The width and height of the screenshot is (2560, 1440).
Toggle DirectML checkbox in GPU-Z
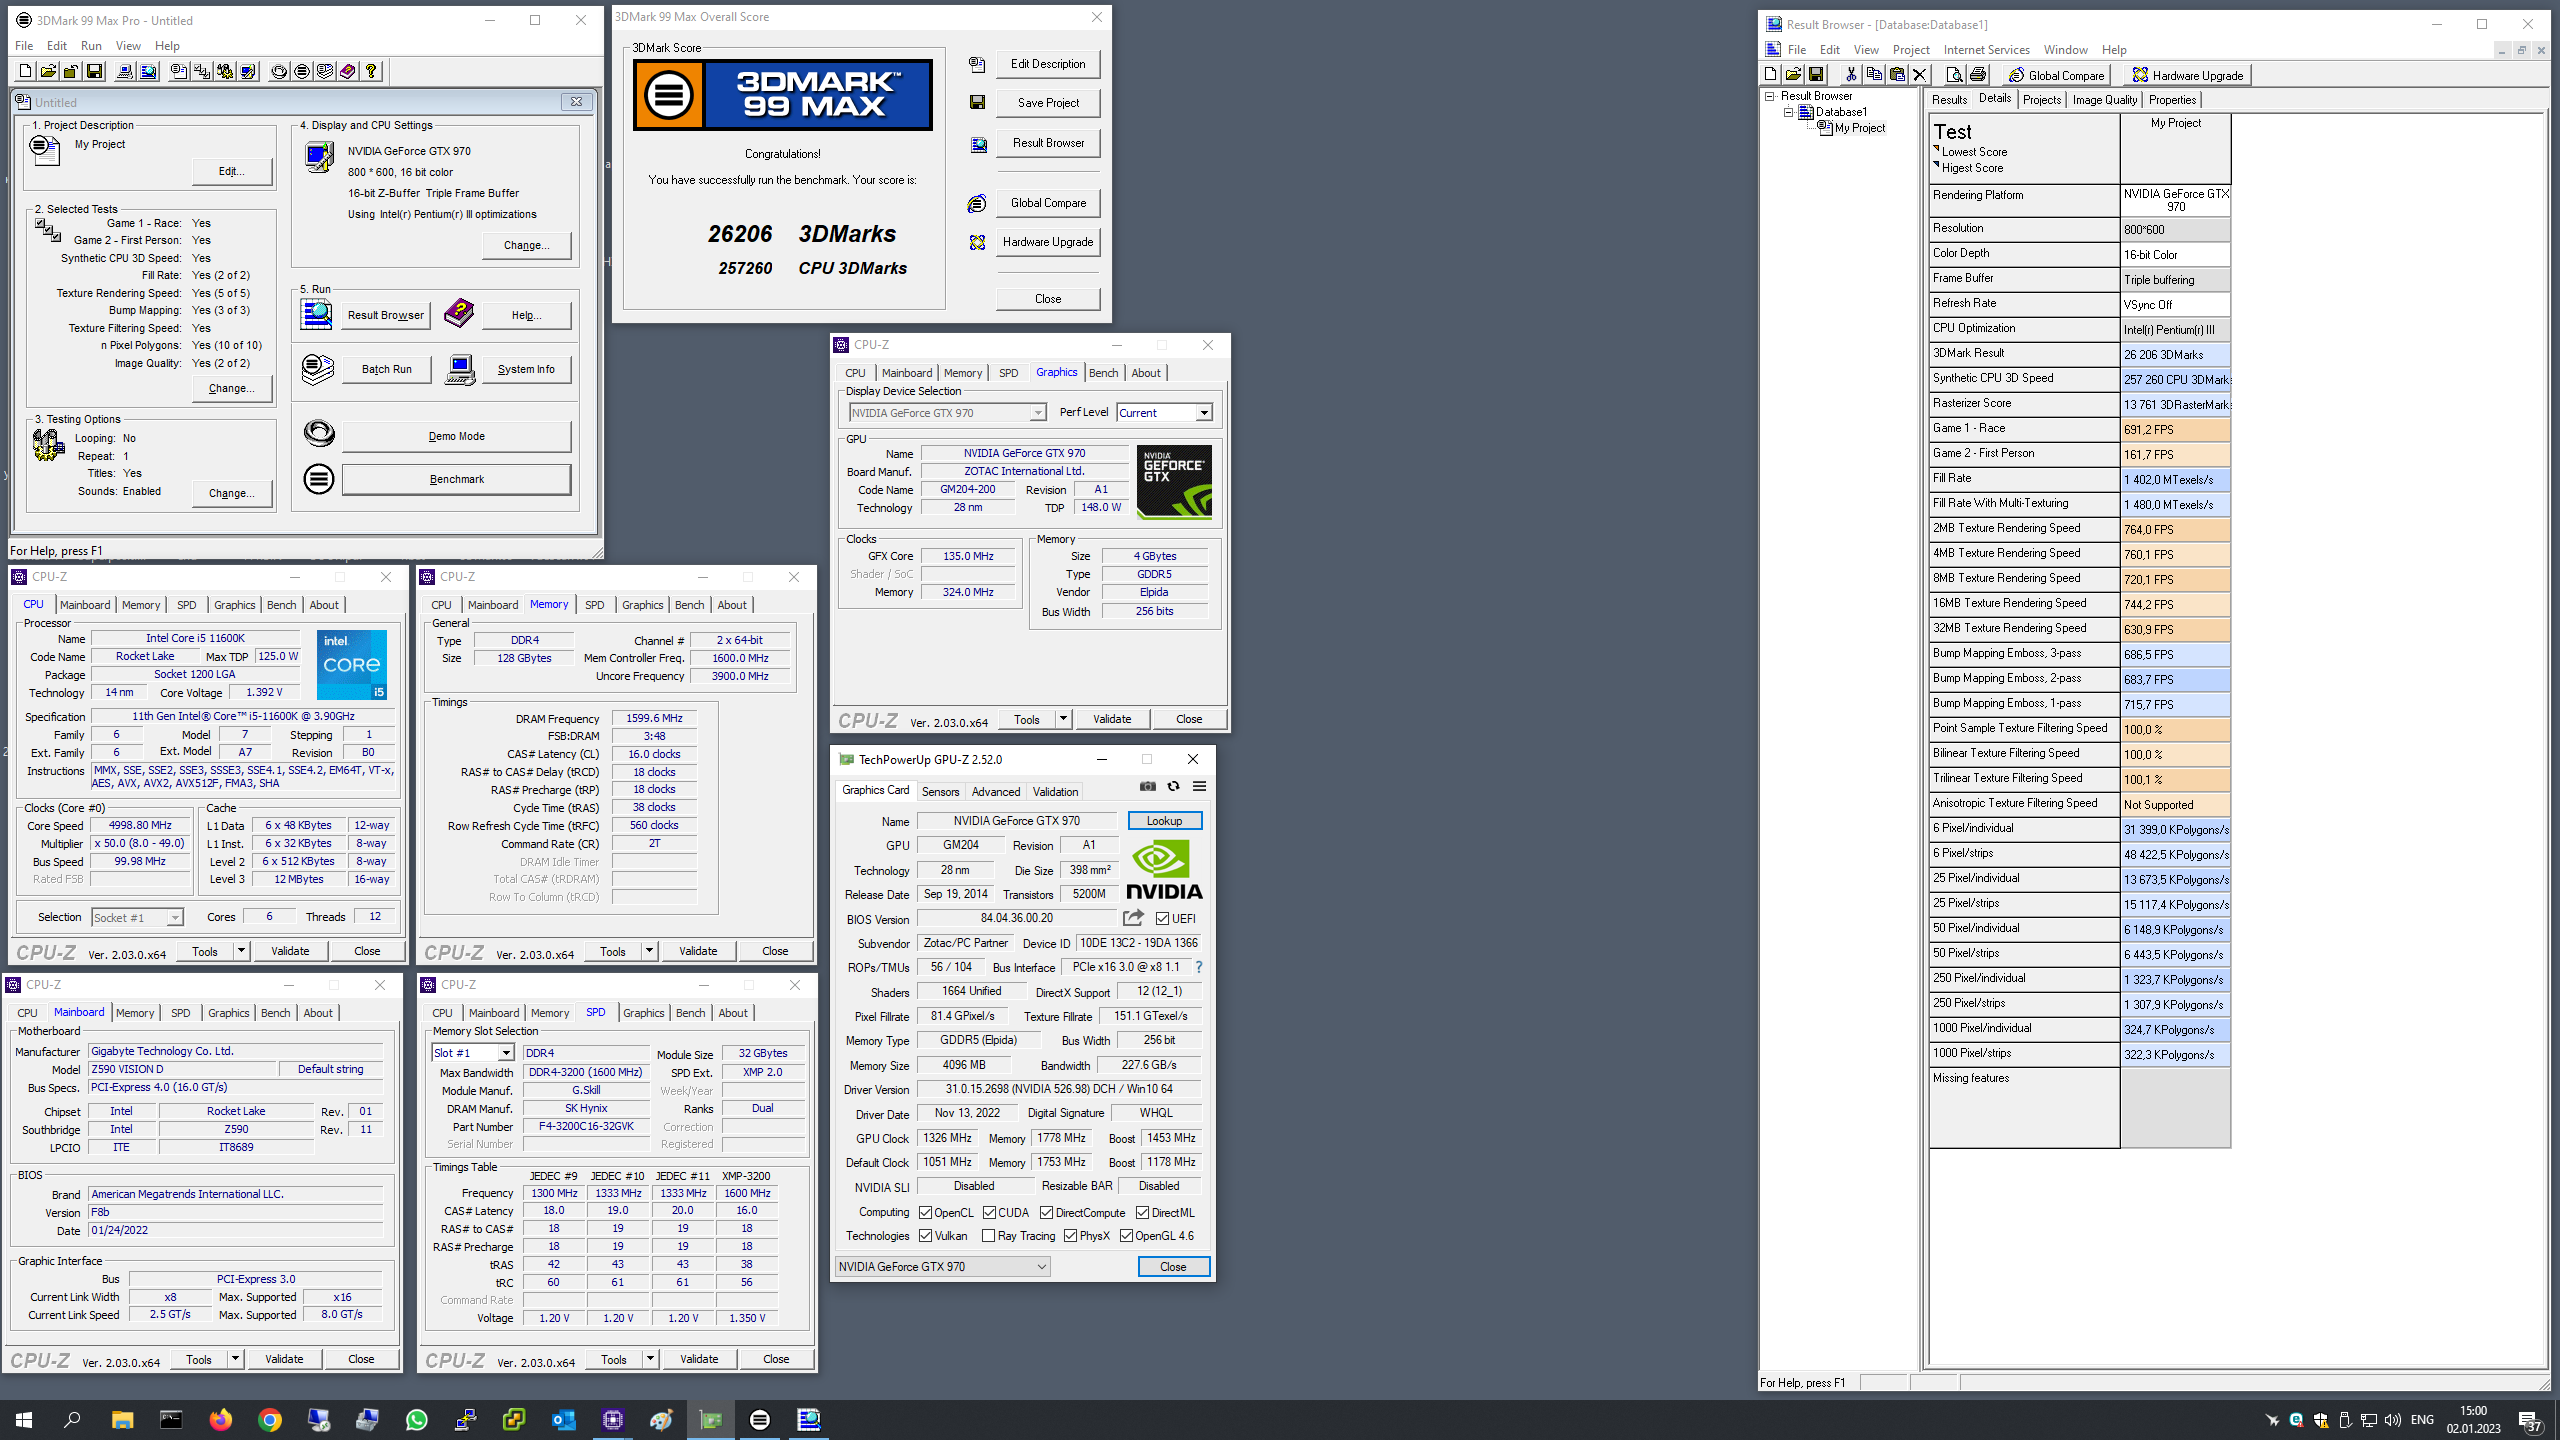pyautogui.click(x=1142, y=1213)
